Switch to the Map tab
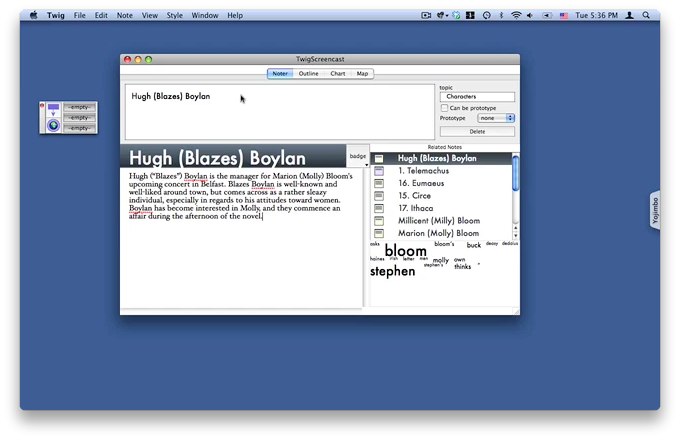680x440 pixels. click(x=362, y=74)
